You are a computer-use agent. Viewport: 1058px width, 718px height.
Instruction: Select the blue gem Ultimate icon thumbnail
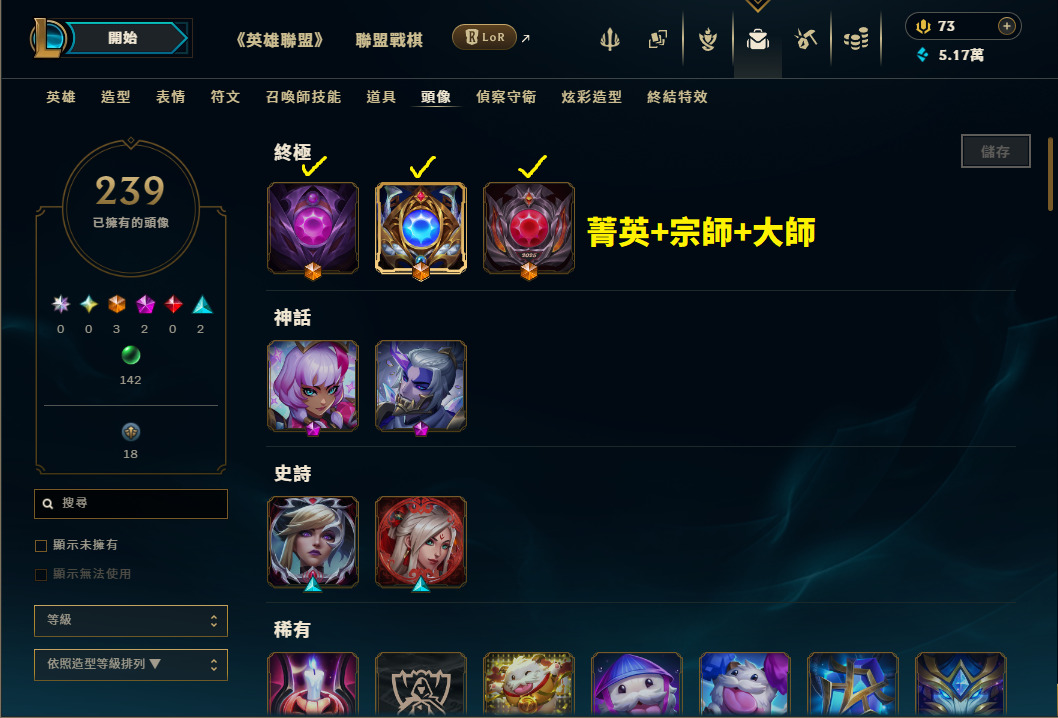[x=420, y=228]
